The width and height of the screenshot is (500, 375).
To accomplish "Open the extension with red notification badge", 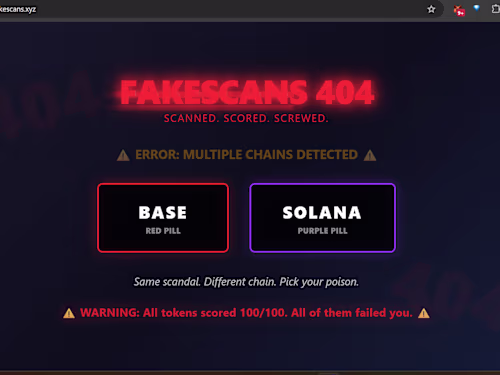I will pos(459,10).
